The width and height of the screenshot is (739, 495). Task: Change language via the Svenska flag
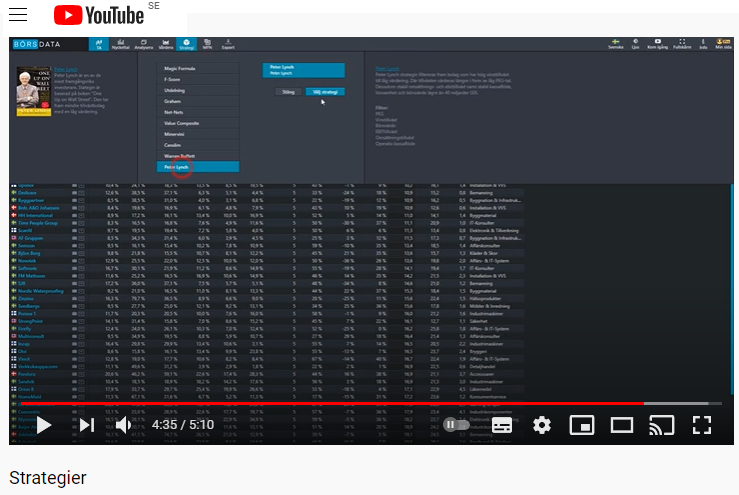click(x=616, y=44)
